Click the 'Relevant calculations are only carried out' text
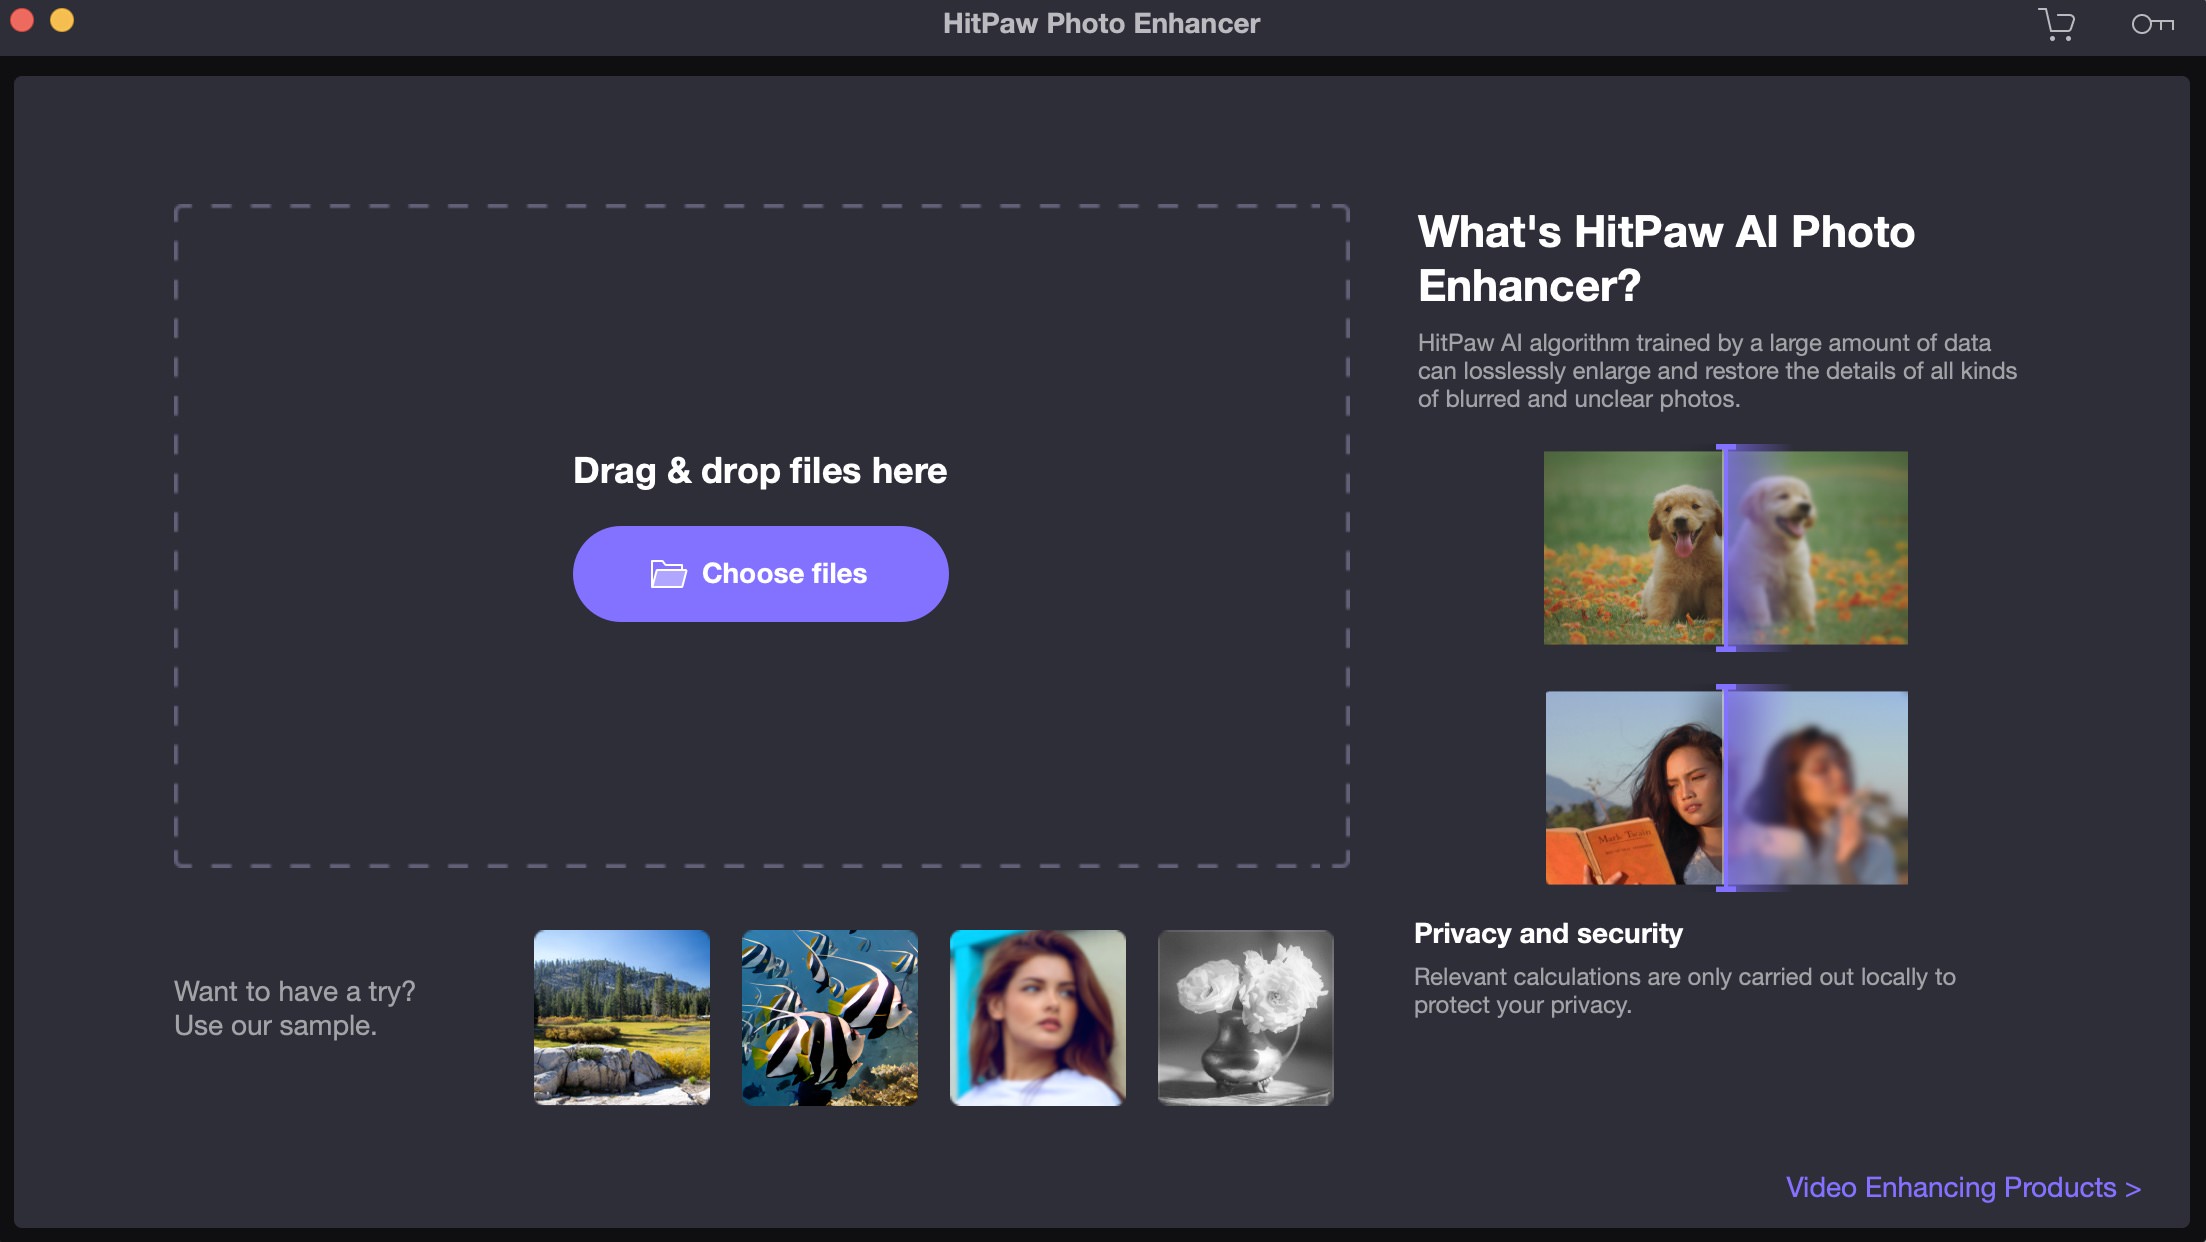2206x1242 pixels. (1684, 991)
